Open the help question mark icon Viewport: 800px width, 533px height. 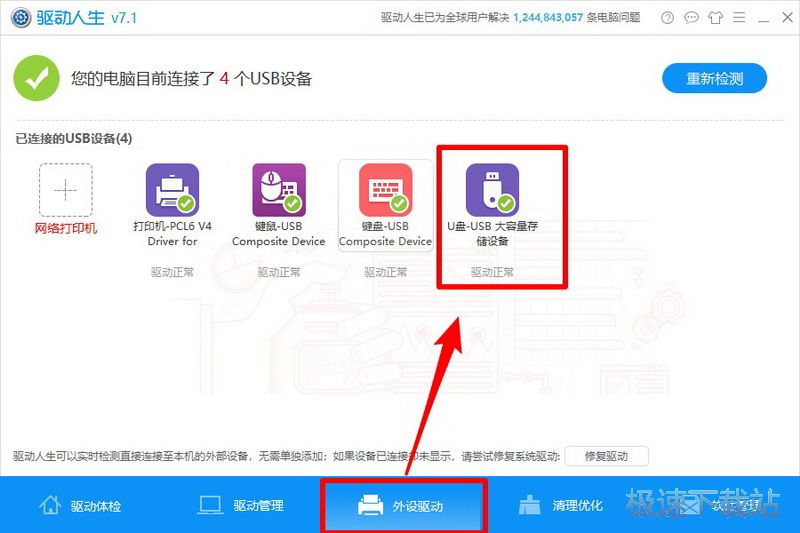click(667, 18)
